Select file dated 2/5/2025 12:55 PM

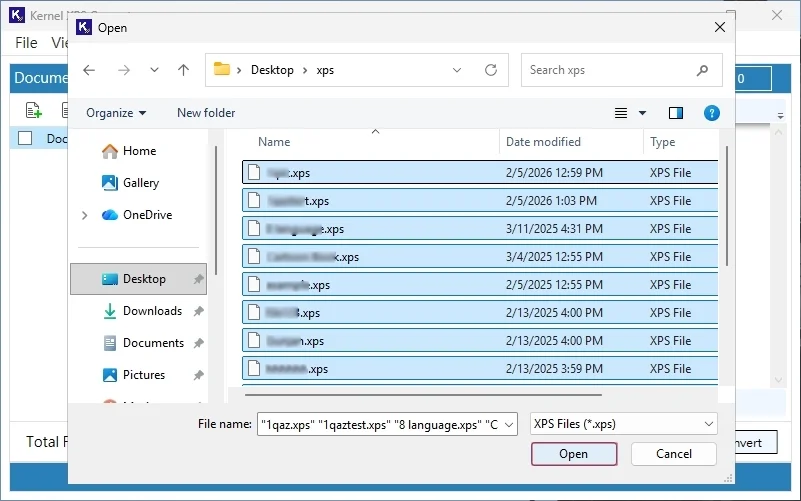click(x=480, y=285)
